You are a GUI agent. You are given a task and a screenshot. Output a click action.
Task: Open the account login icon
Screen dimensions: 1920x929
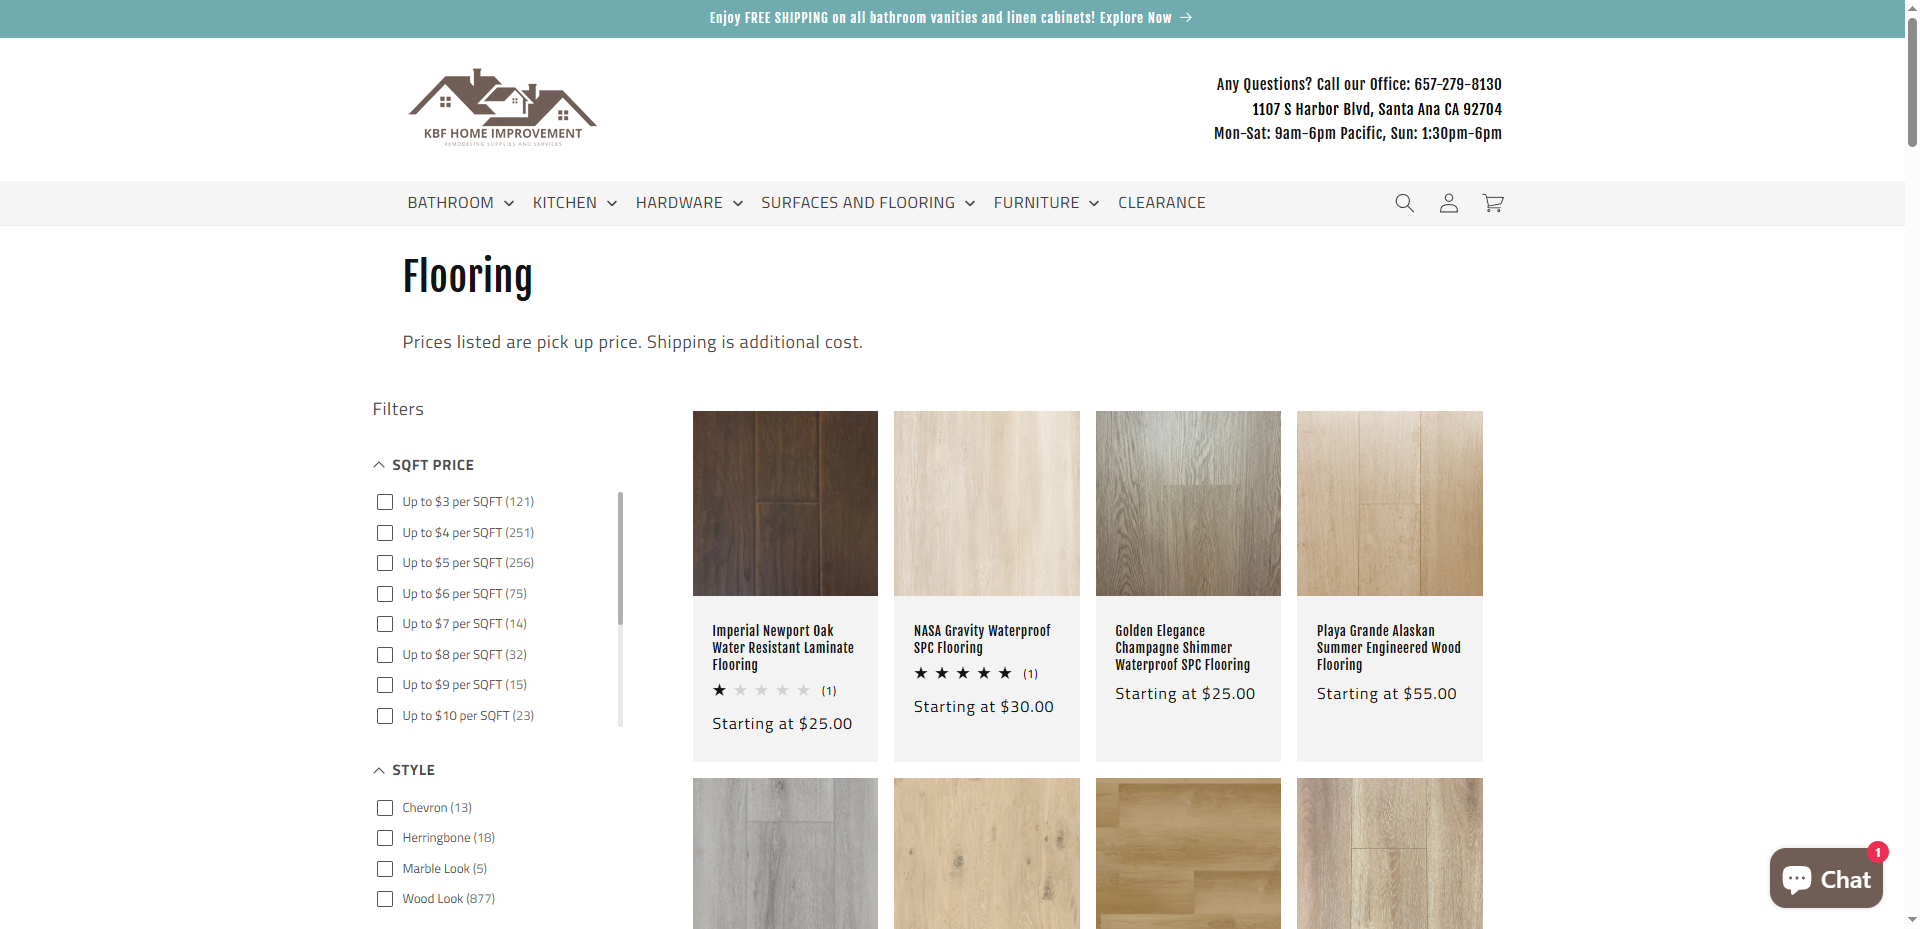click(x=1448, y=203)
